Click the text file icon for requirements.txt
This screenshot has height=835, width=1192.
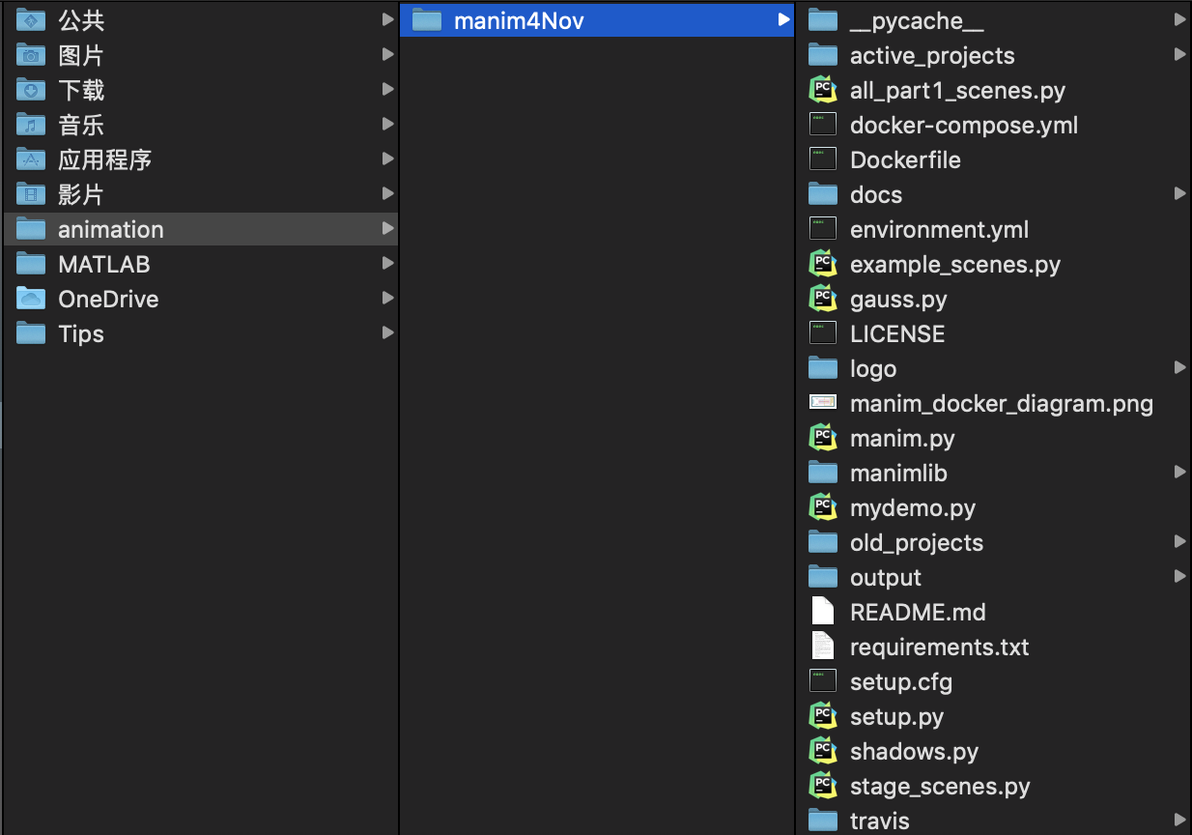click(x=822, y=647)
